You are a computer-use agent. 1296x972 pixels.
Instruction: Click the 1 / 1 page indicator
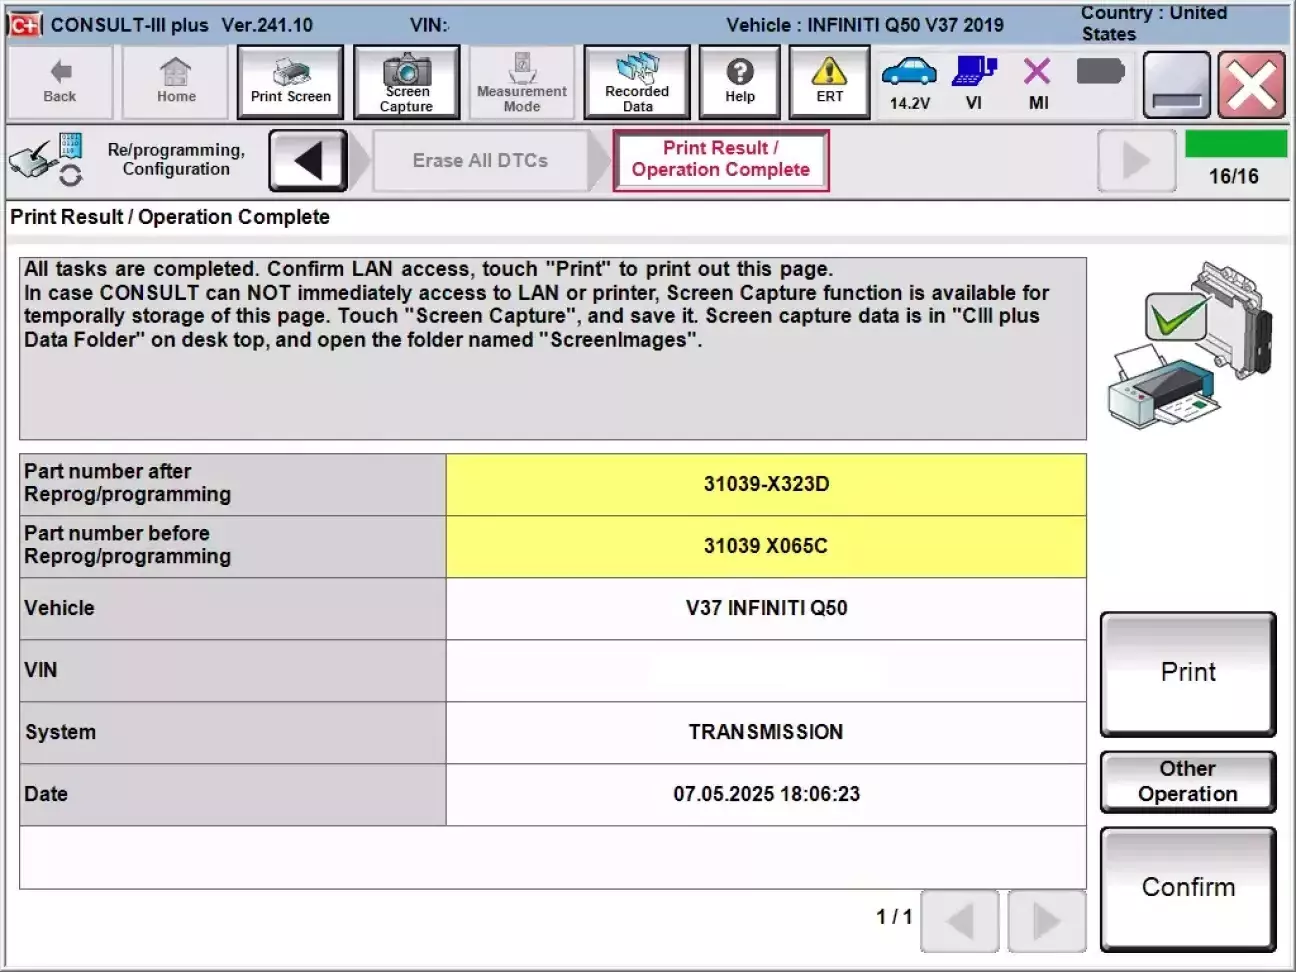coord(894,916)
